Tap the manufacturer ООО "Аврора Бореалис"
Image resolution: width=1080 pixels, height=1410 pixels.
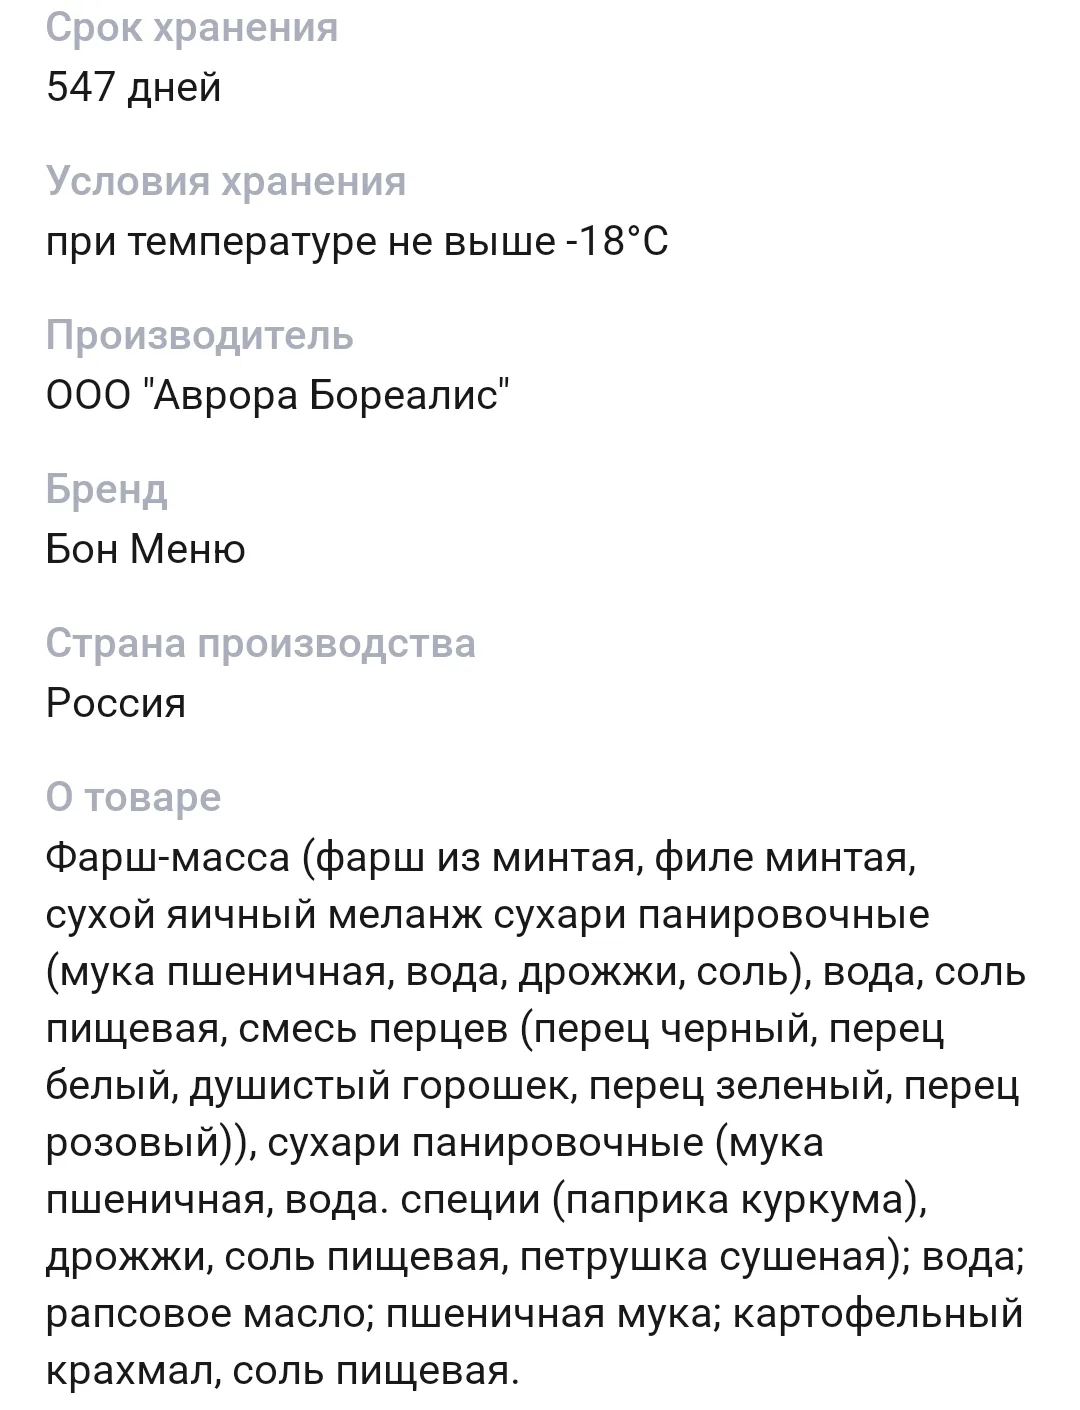coord(278,395)
